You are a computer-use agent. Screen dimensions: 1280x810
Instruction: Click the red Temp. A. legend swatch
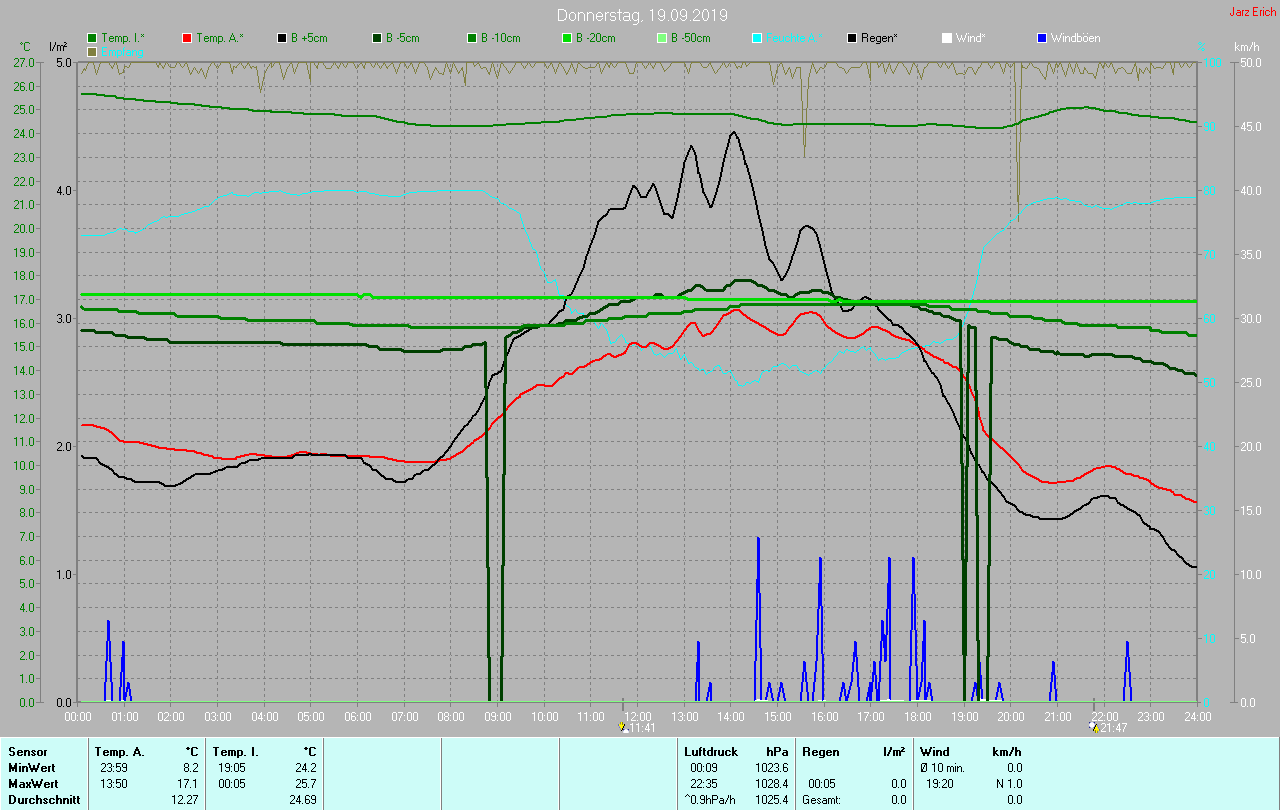click(187, 38)
